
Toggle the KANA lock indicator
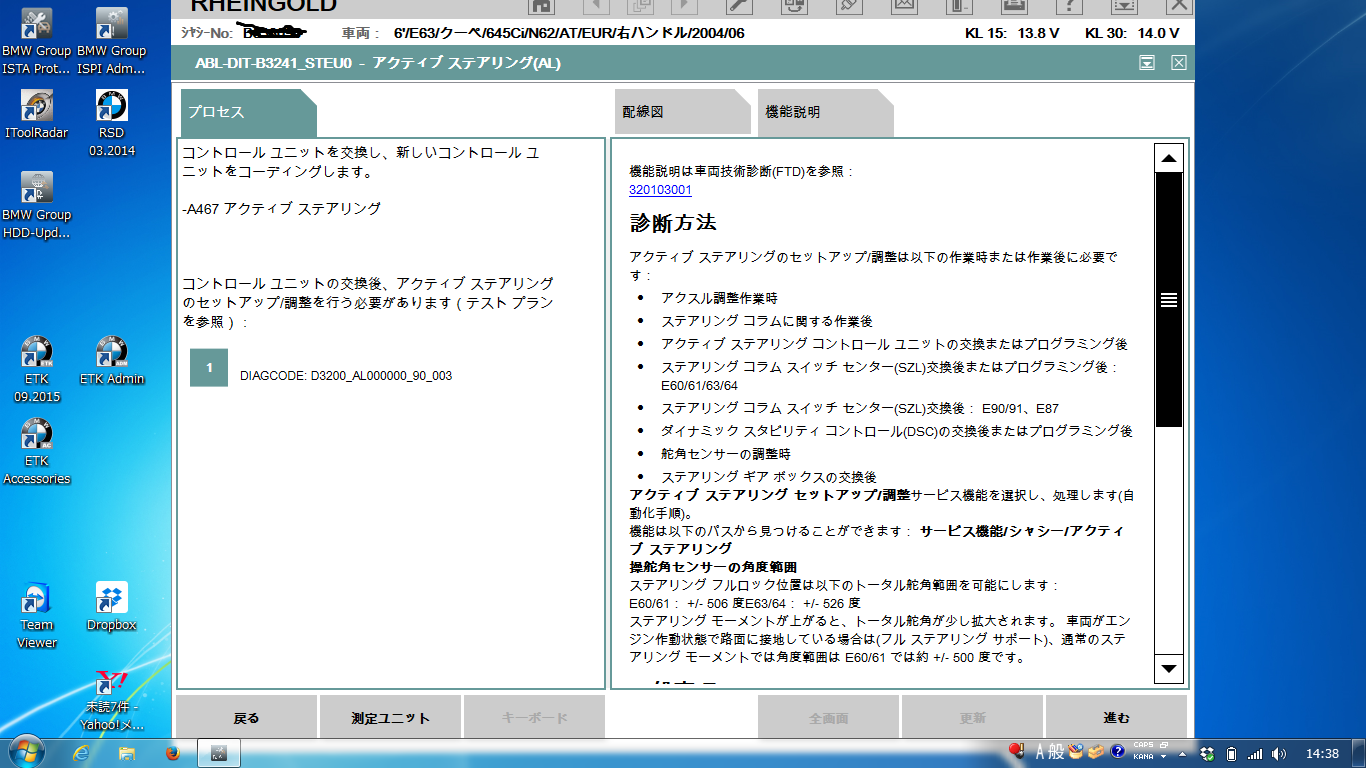tap(1144, 757)
